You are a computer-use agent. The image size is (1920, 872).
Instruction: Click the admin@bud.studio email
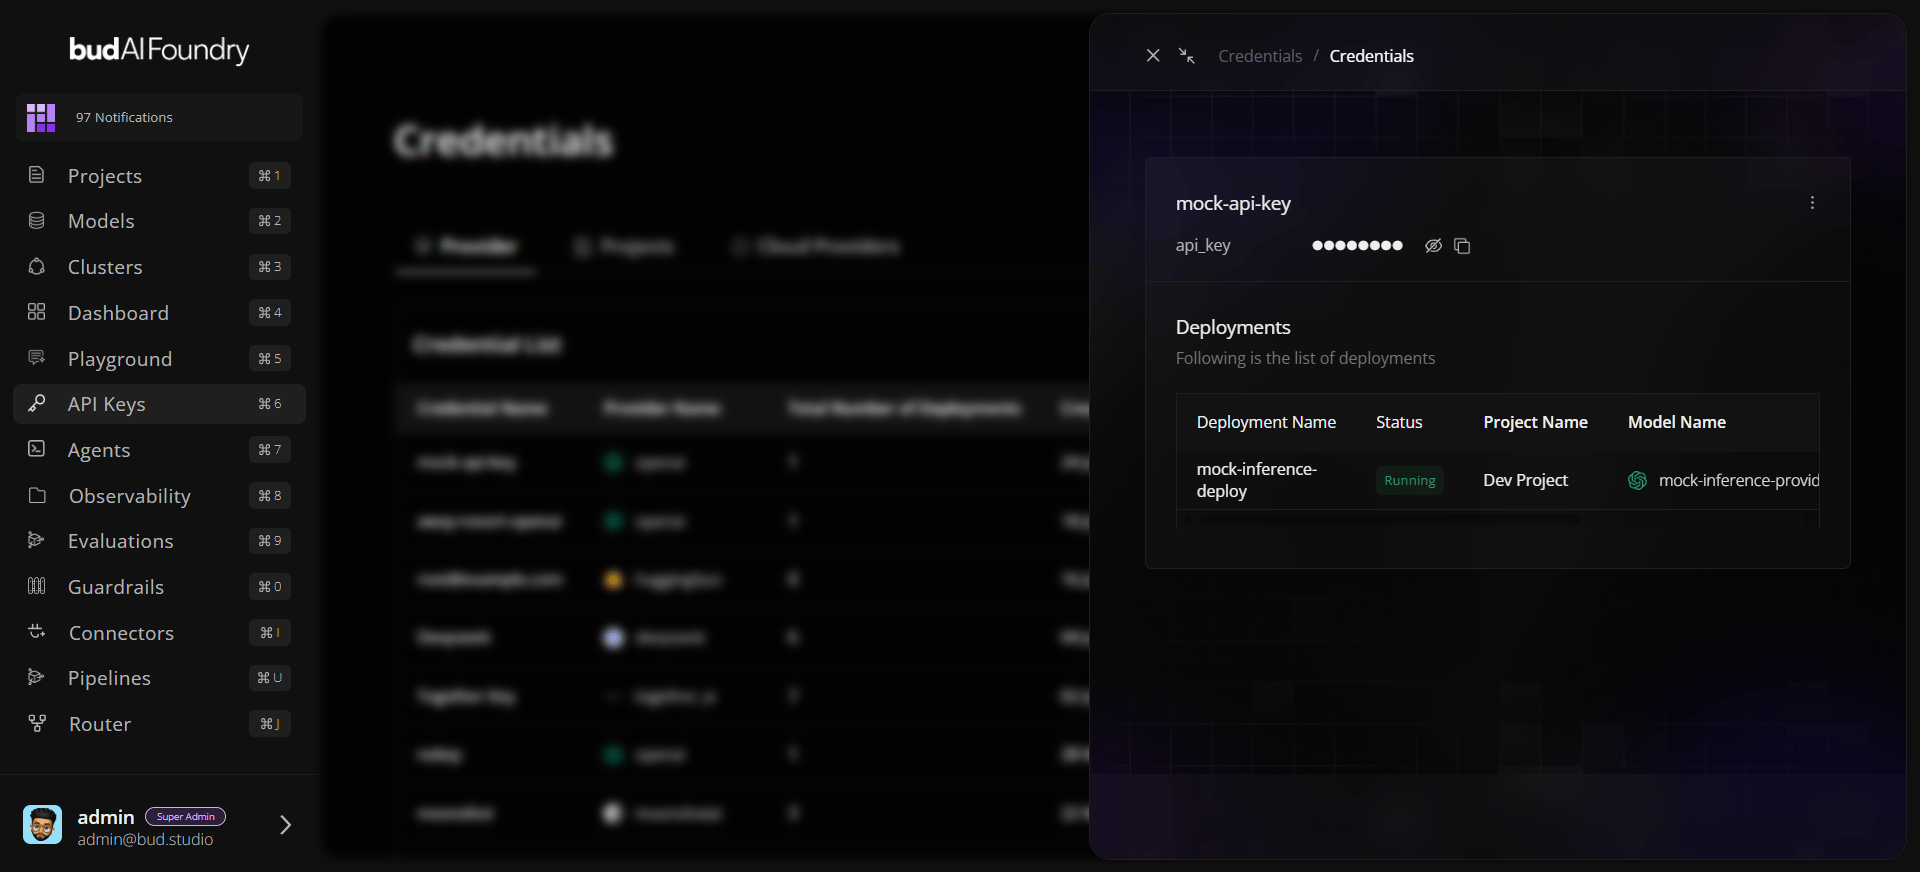145,840
